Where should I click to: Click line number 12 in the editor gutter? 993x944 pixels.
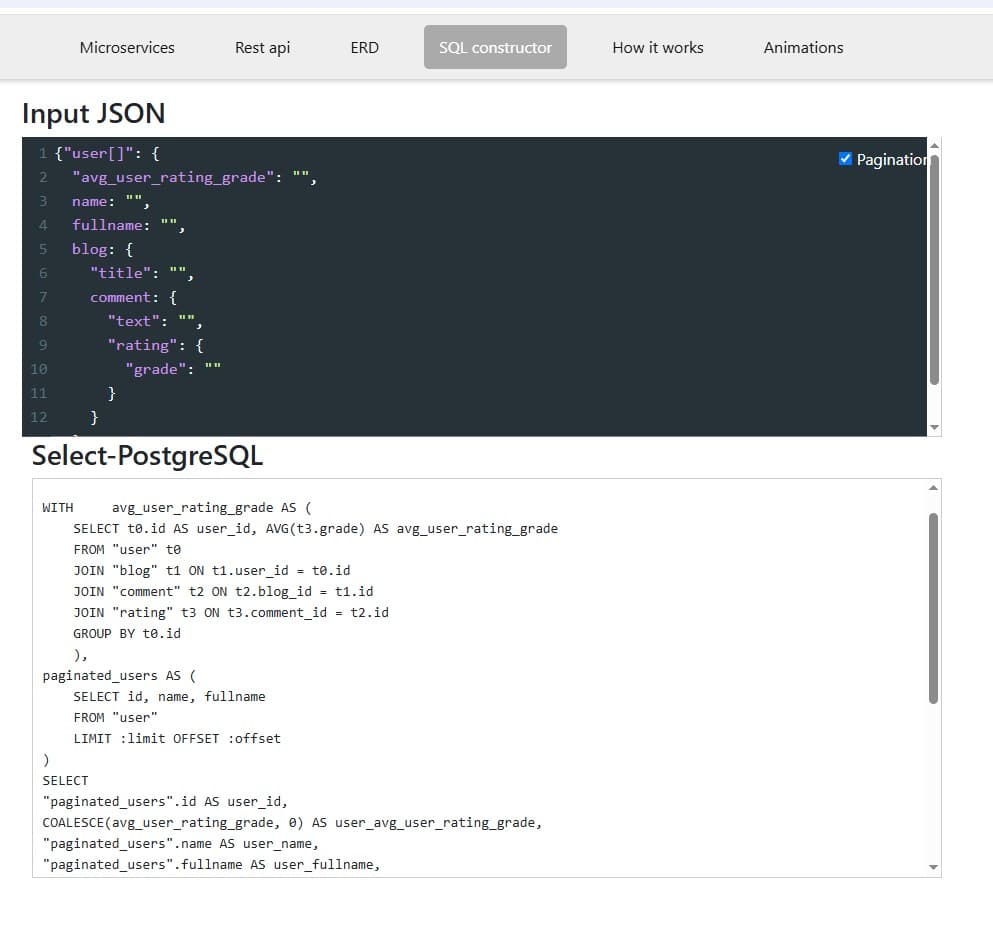point(39,417)
